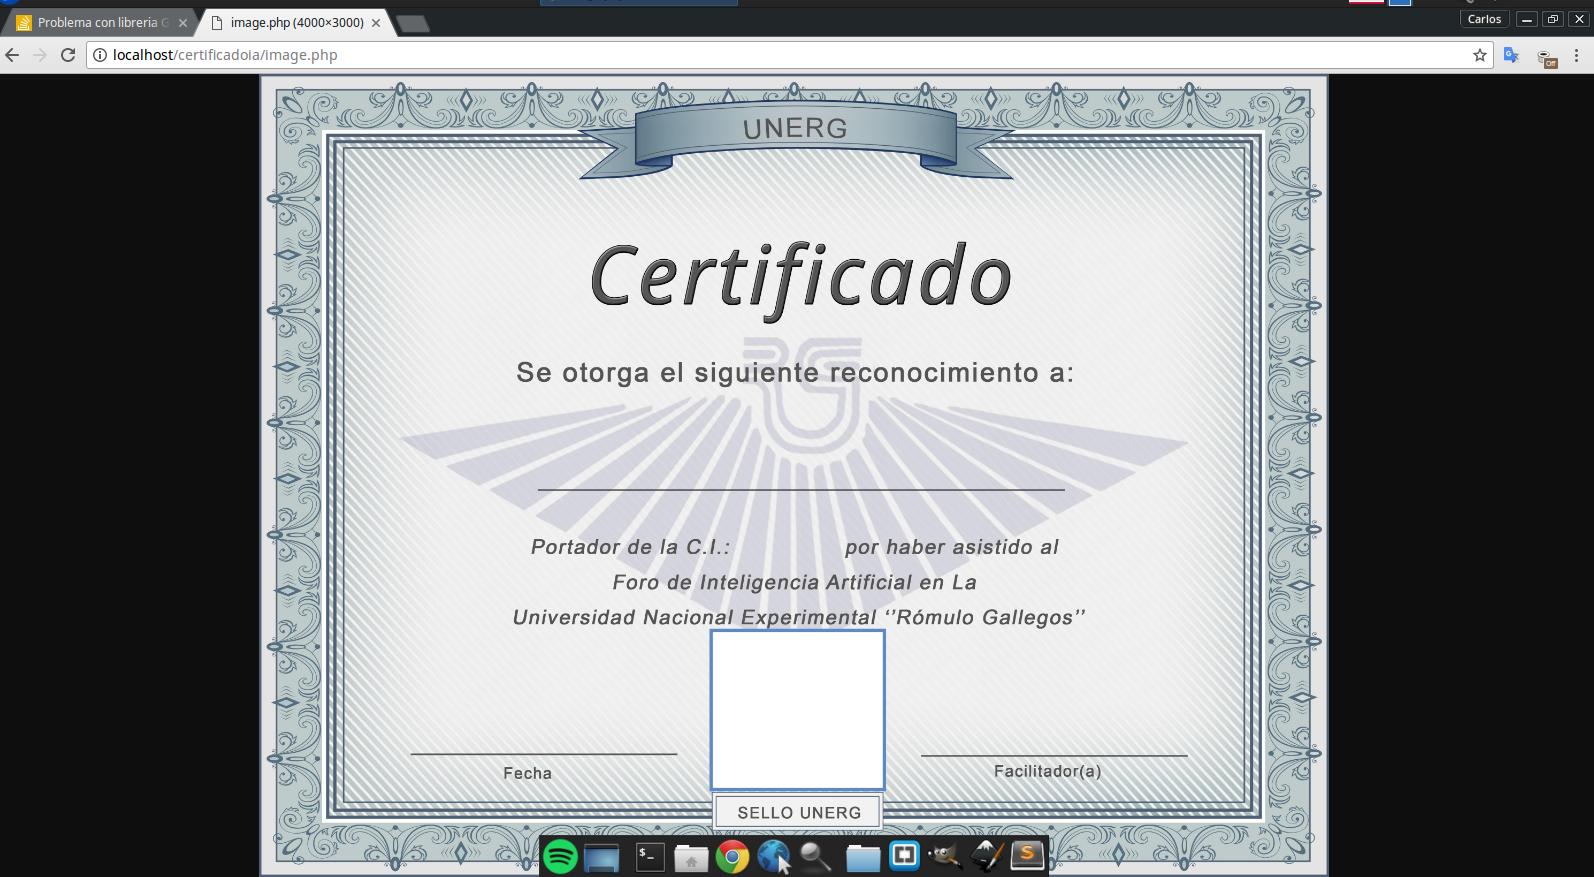Viewport: 1594px width, 877px height.
Task: Launch GIMP from the dock
Action: [945, 857]
